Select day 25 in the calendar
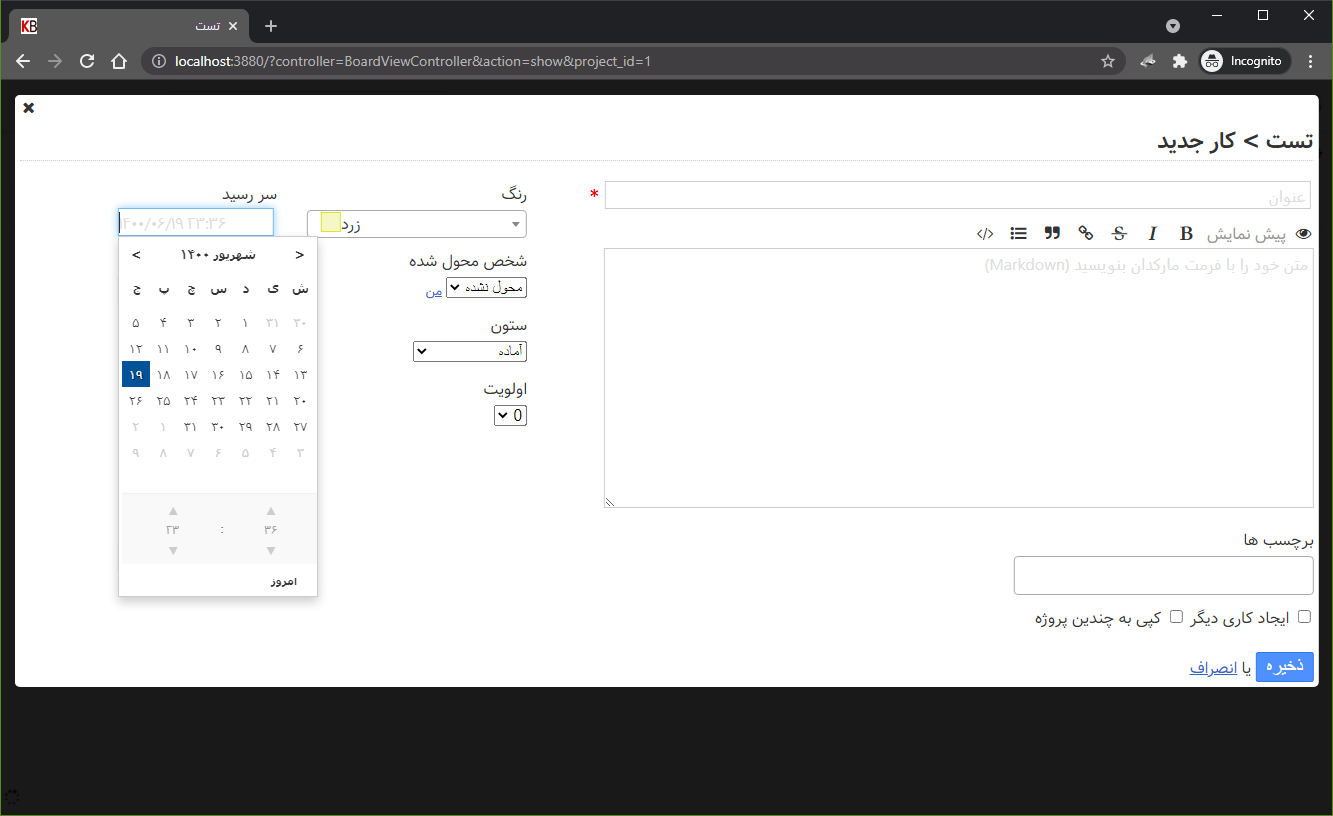This screenshot has width=1333, height=816. (x=163, y=401)
